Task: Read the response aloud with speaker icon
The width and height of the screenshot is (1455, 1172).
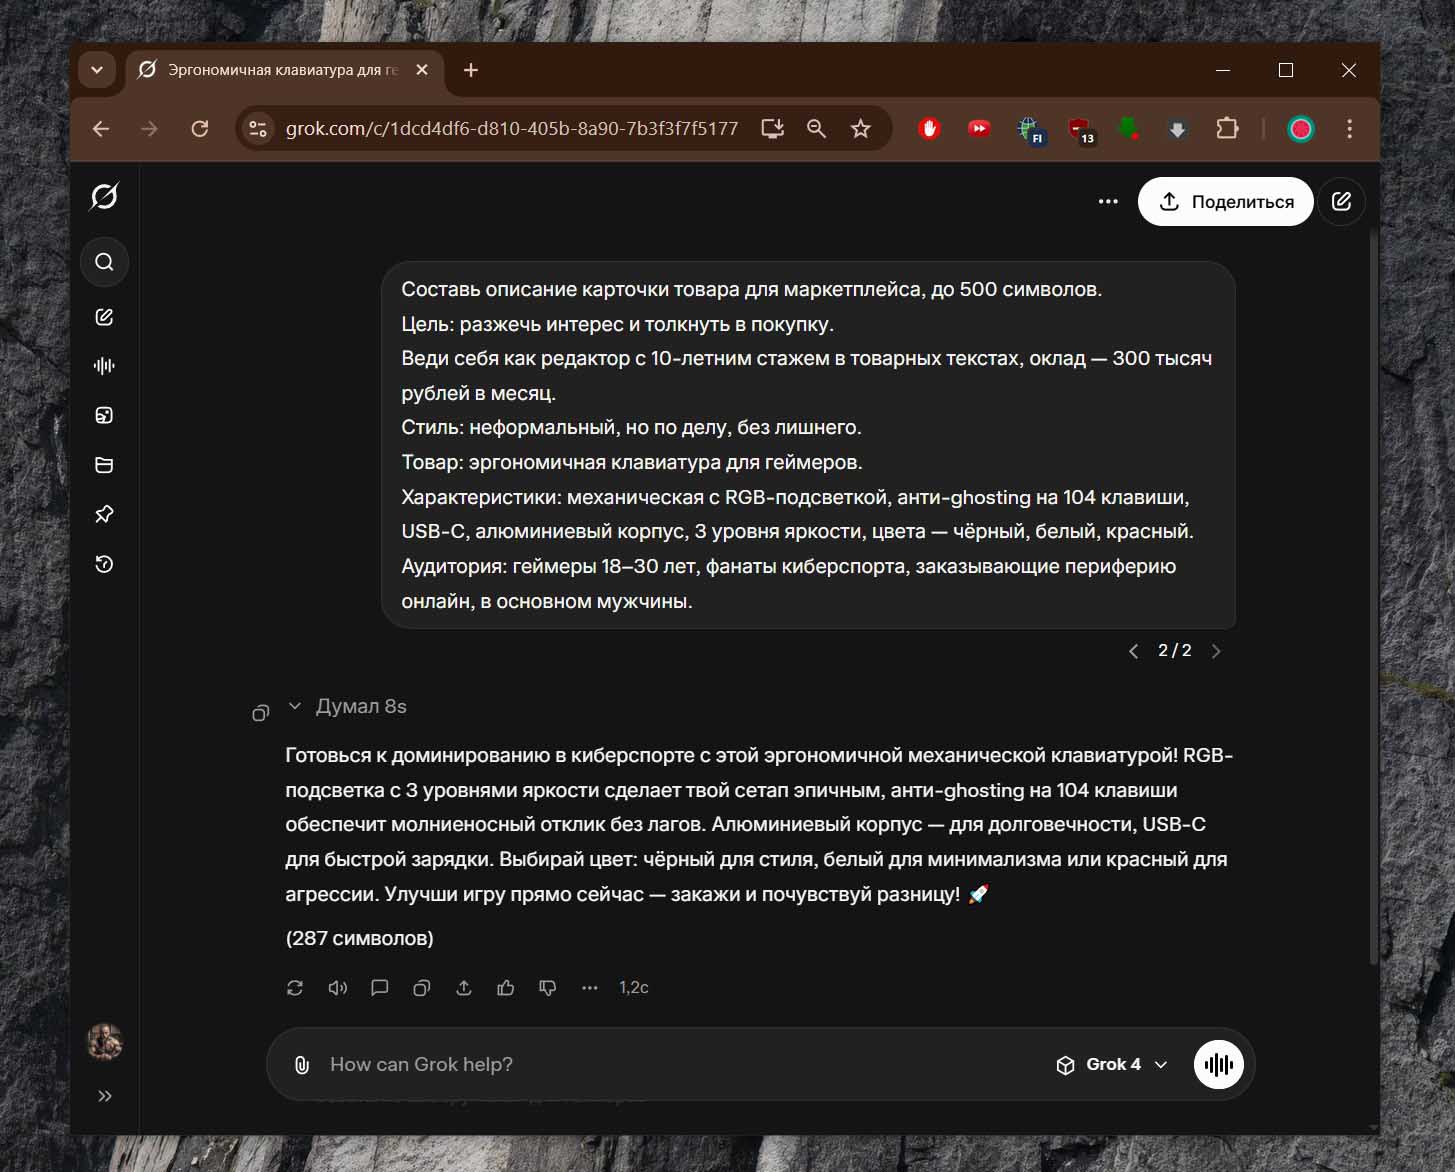Action: coord(337,988)
